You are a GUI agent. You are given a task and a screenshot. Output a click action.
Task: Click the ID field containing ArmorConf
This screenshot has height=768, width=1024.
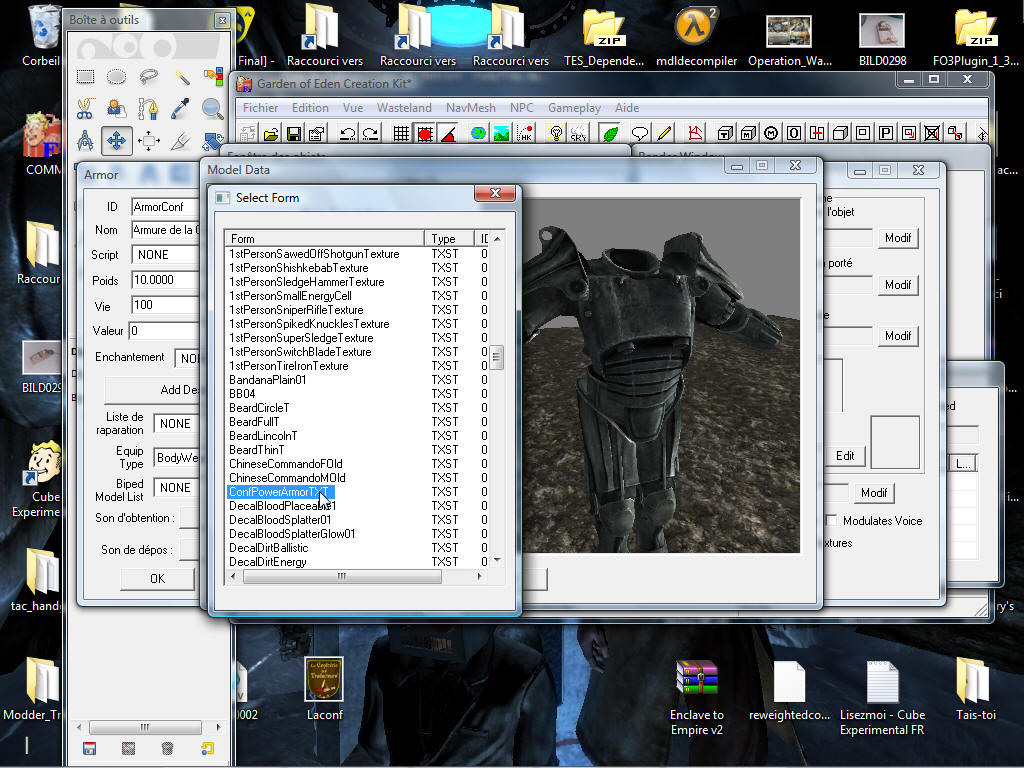click(x=166, y=207)
